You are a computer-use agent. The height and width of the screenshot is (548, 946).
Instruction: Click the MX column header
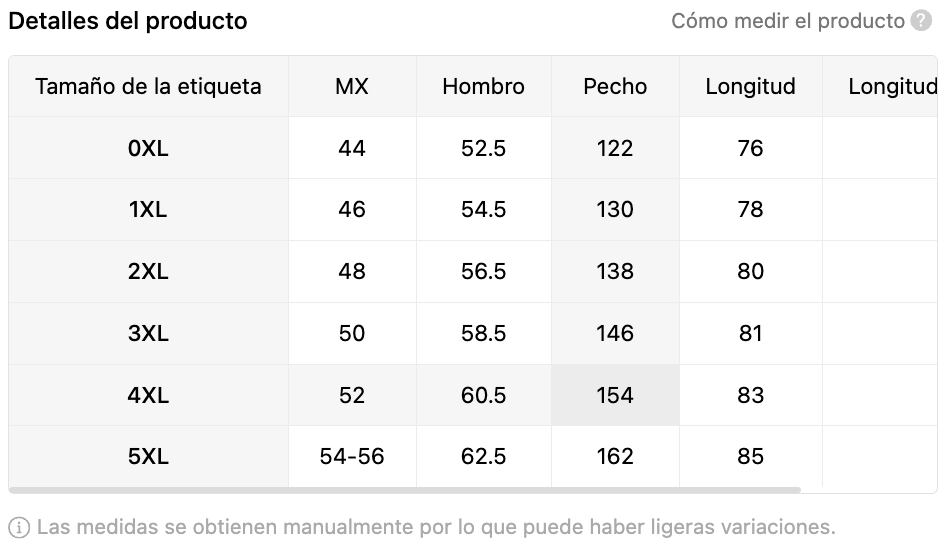pos(352,86)
